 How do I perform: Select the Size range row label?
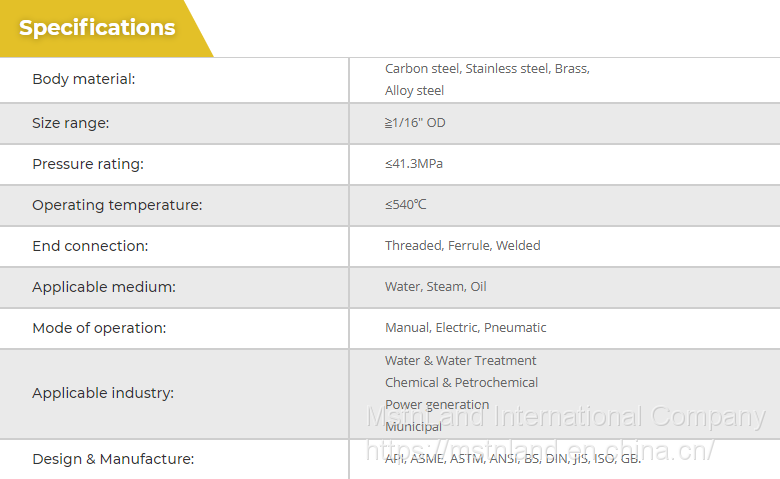point(70,123)
